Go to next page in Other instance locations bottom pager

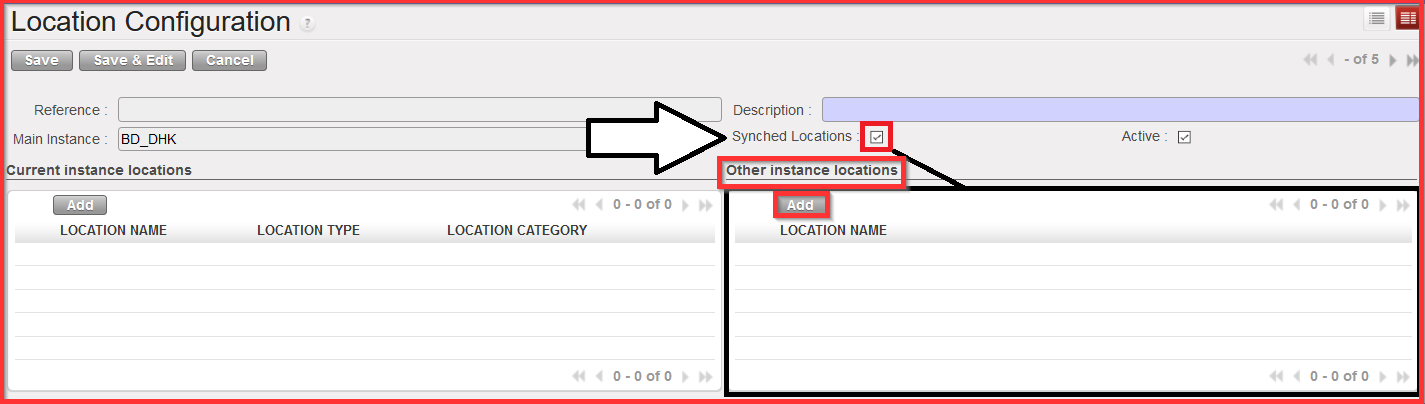pos(1383,377)
